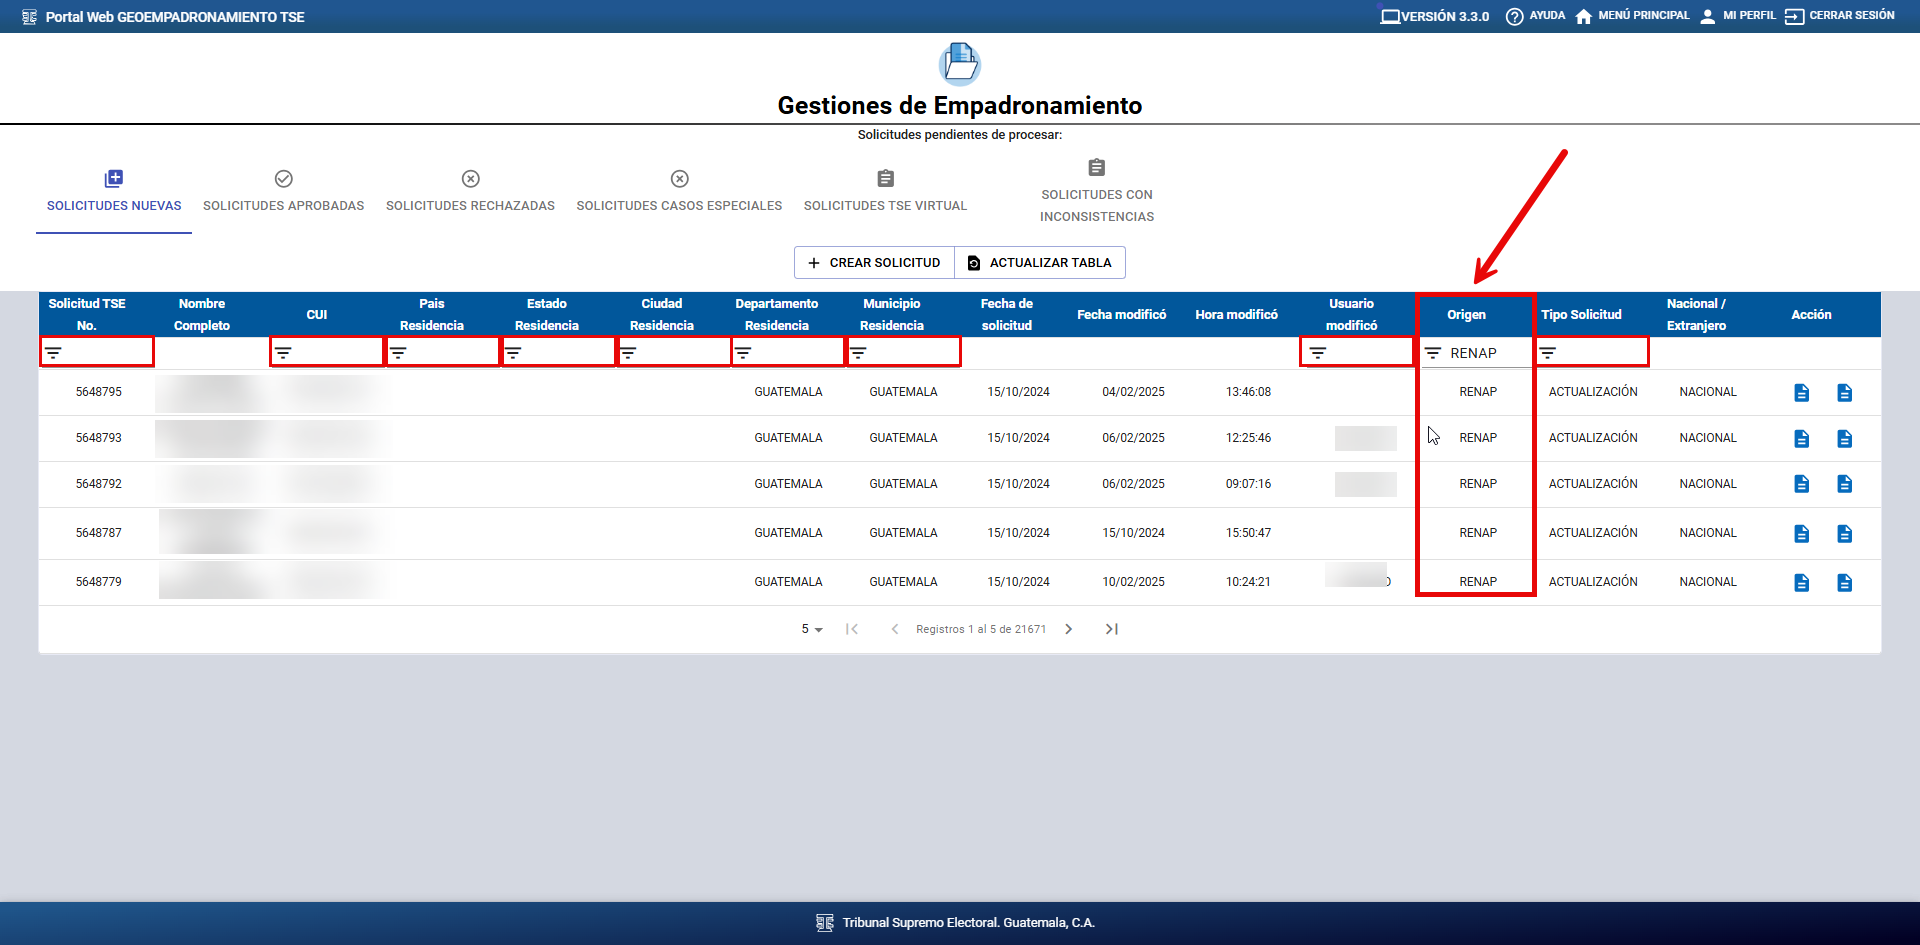The width and height of the screenshot is (1920, 945).
Task: Open the MENÚ PRINCIPAL home icon
Action: 1583,17
